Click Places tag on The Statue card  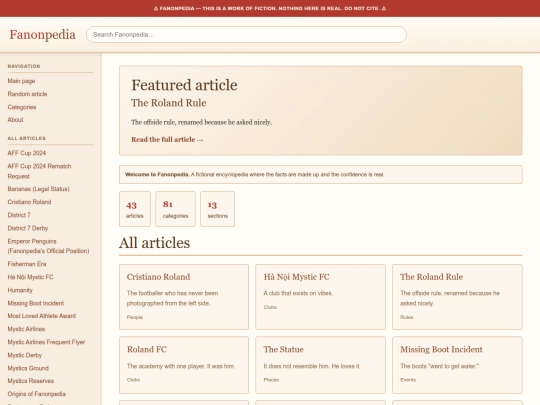coord(271,380)
